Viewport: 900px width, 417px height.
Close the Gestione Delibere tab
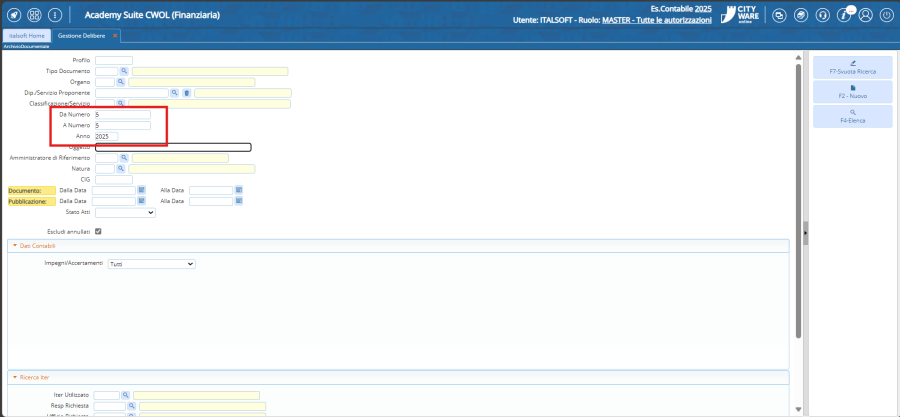point(115,35)
